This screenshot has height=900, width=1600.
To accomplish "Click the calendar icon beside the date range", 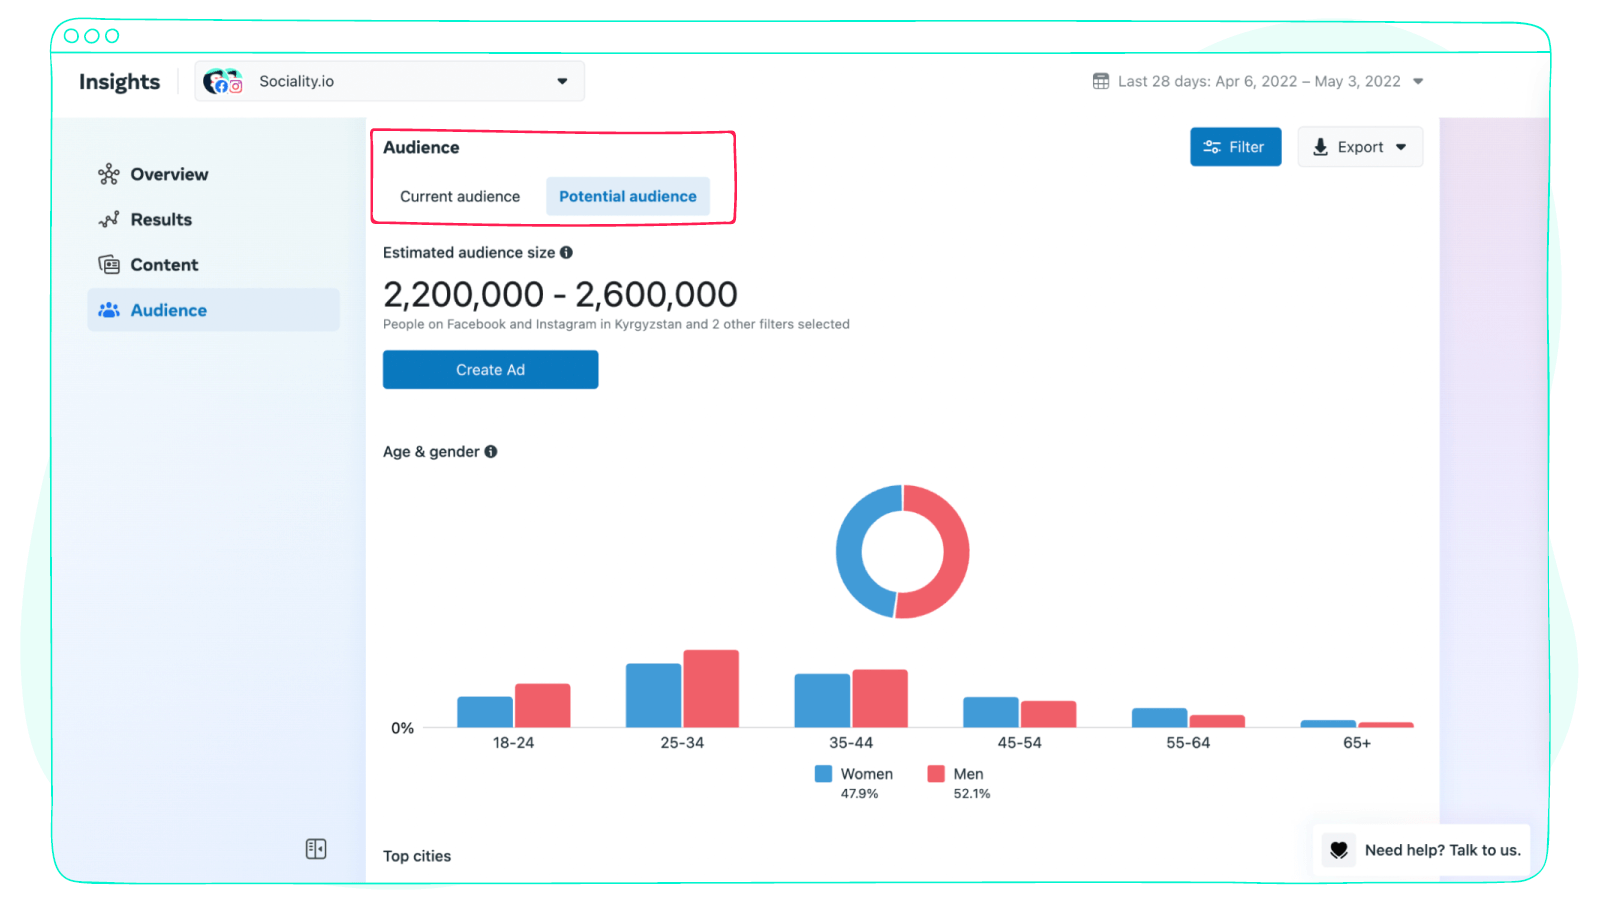I will tap(1101, 81).
